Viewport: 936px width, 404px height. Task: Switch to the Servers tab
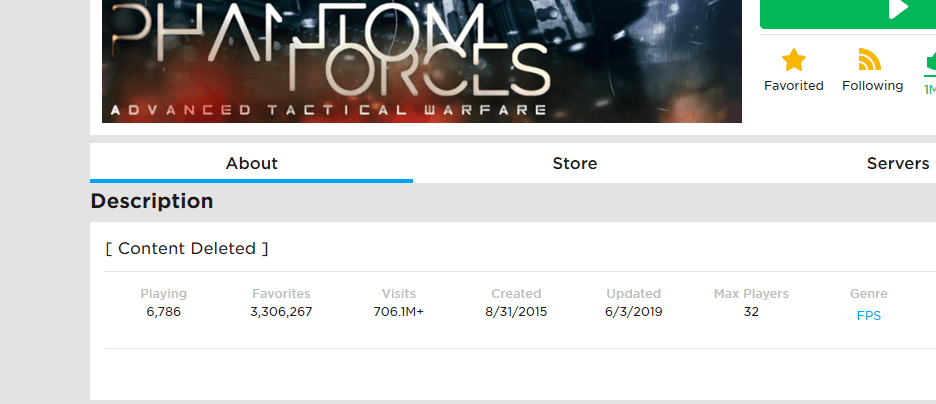[x=898, y=163]
